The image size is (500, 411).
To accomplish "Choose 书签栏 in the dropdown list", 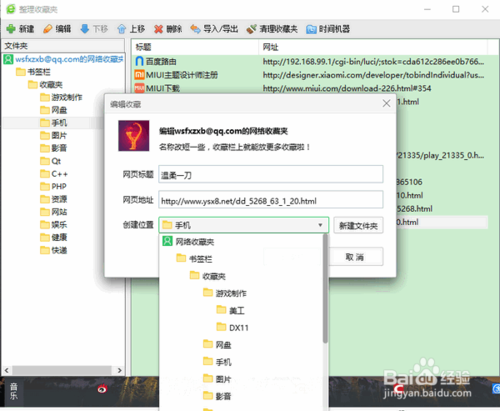I will click(194, 259).
